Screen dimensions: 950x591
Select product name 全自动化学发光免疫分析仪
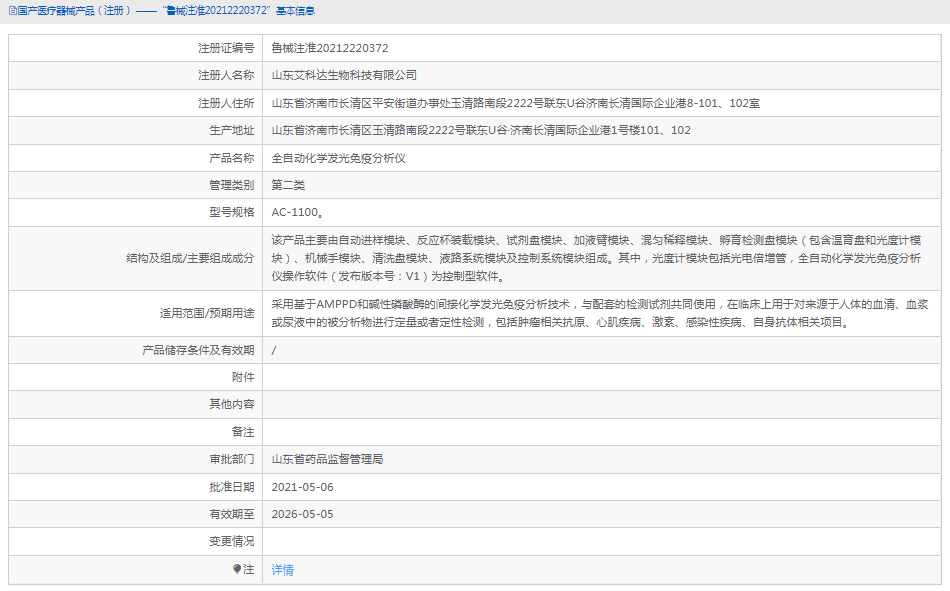point(338,158)
